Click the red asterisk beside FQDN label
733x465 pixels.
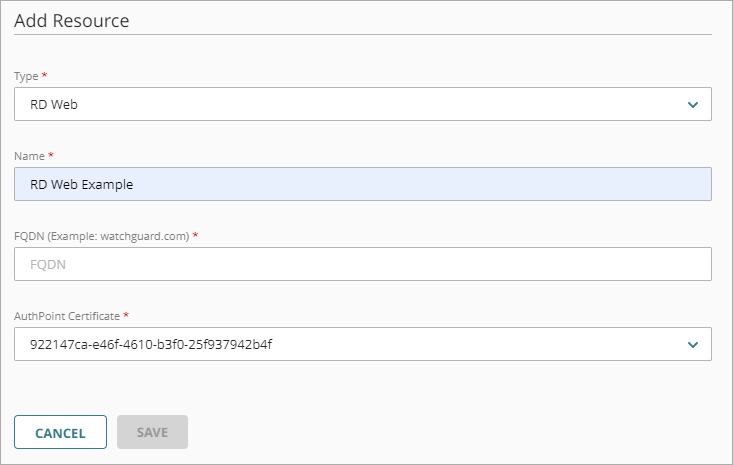click(x=195, y=235)
